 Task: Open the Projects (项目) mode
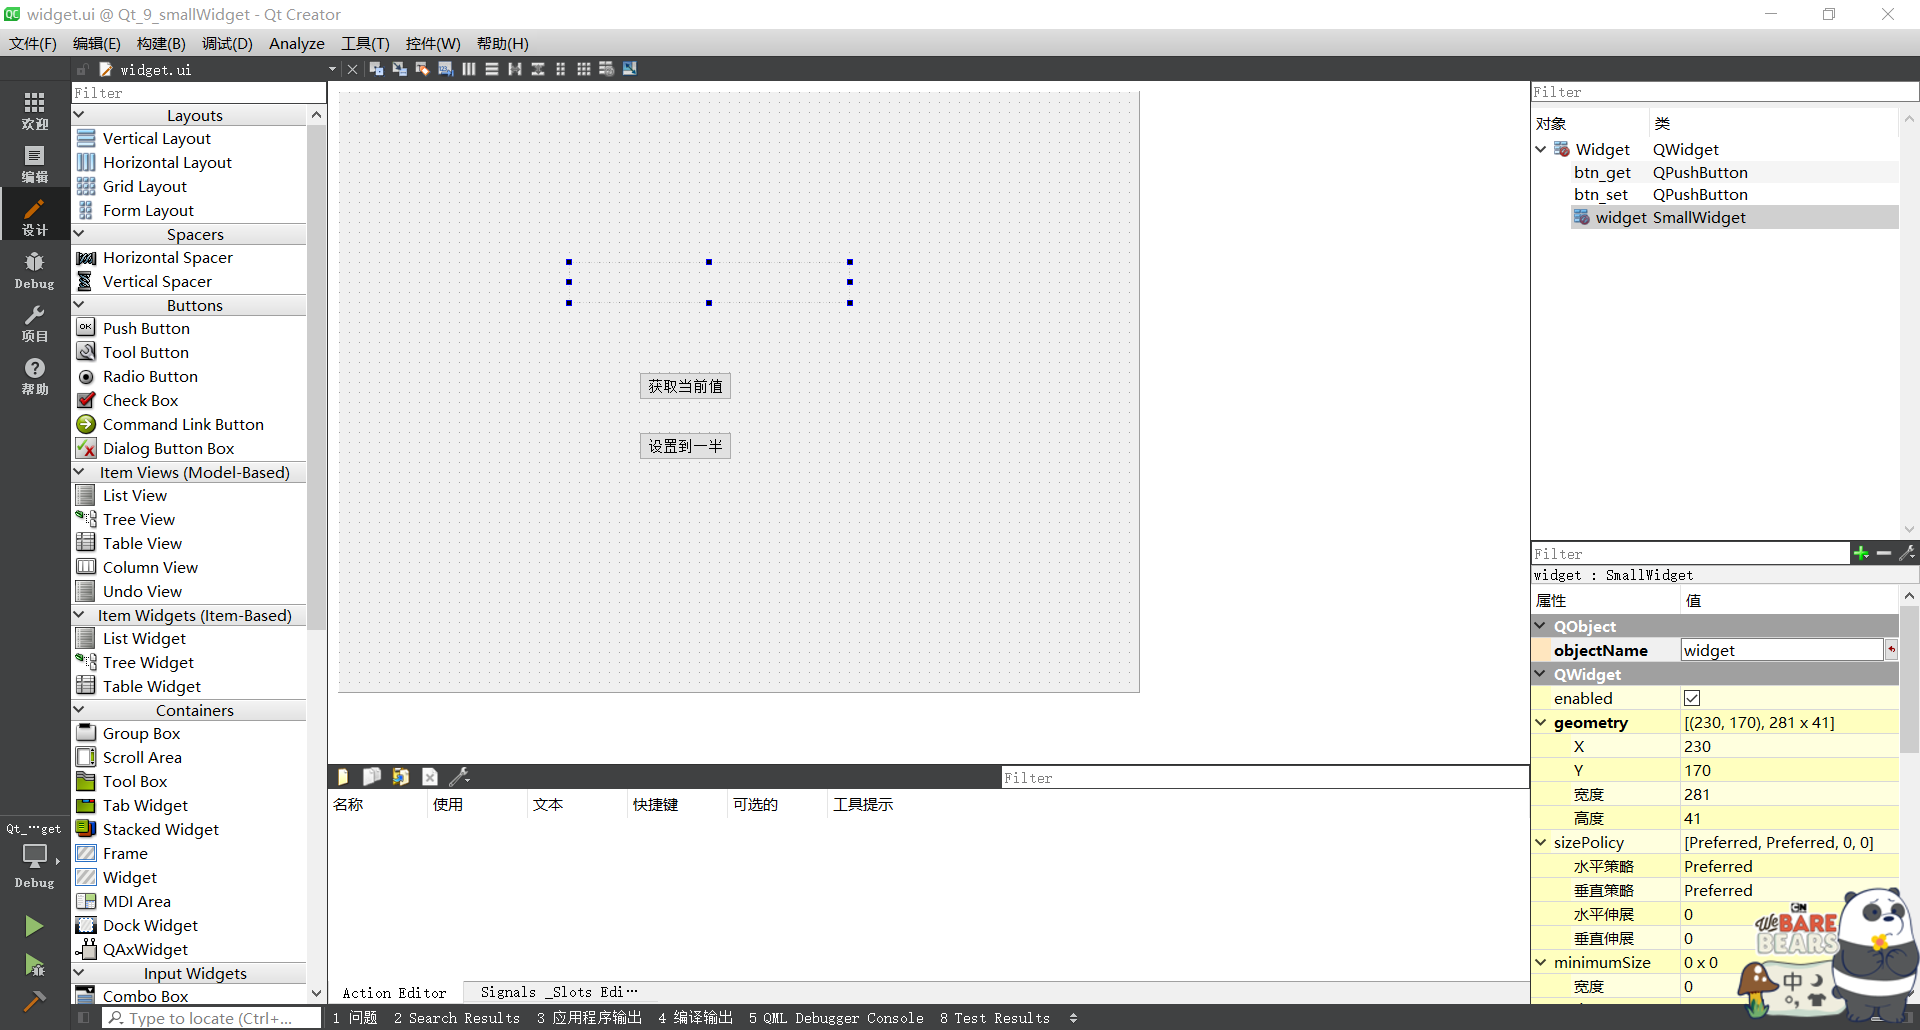35,323
